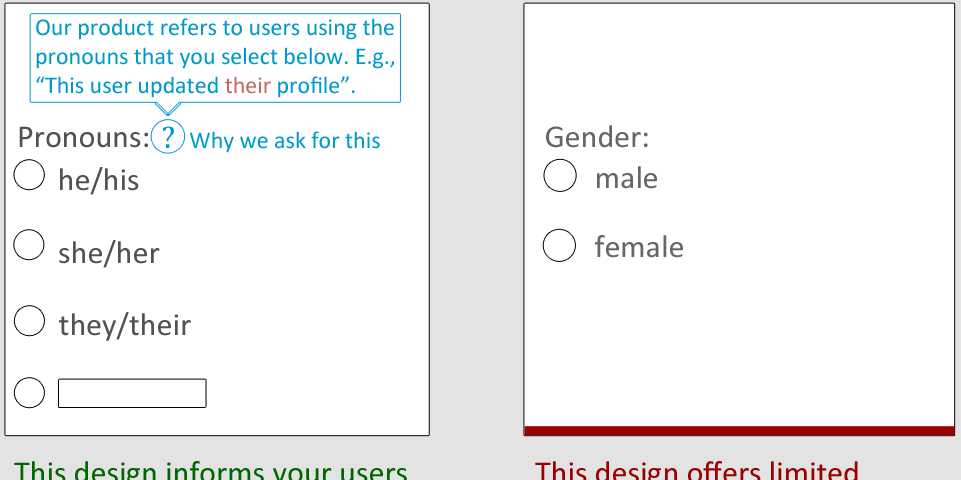Click the pronoun explanation tooltip box
961x480 pixels.
(215, 58)
